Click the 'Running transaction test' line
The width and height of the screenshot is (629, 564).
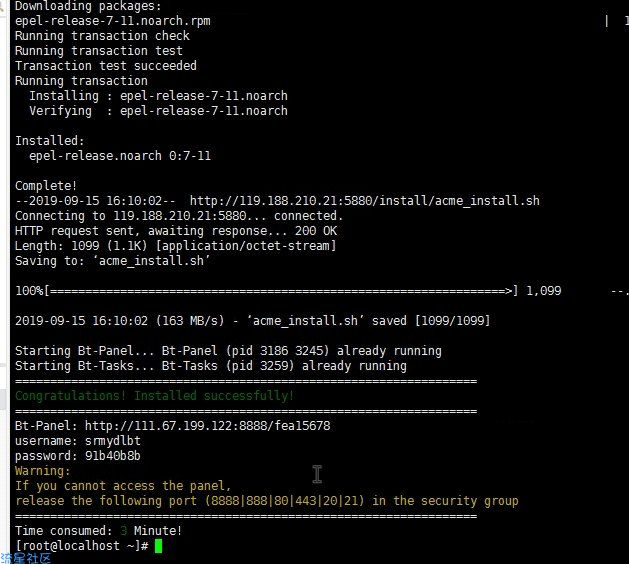coord(99,51)
